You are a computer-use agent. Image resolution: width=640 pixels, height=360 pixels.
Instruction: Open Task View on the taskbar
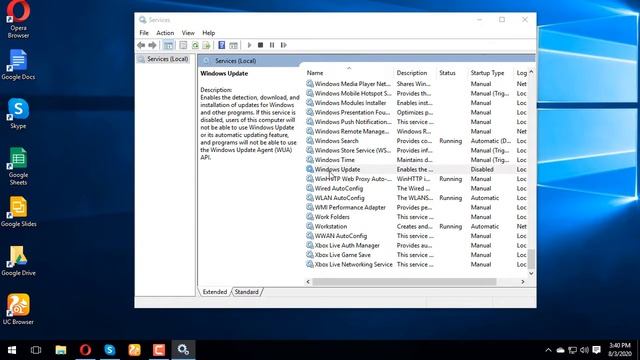[36, 350]
